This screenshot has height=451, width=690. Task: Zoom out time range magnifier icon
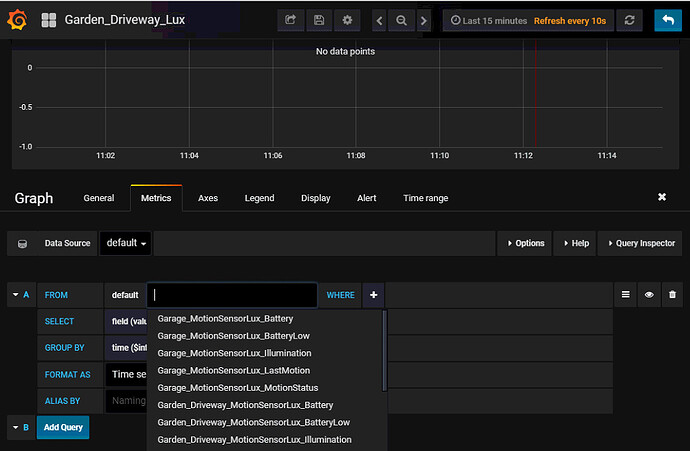tap(401, 20)
